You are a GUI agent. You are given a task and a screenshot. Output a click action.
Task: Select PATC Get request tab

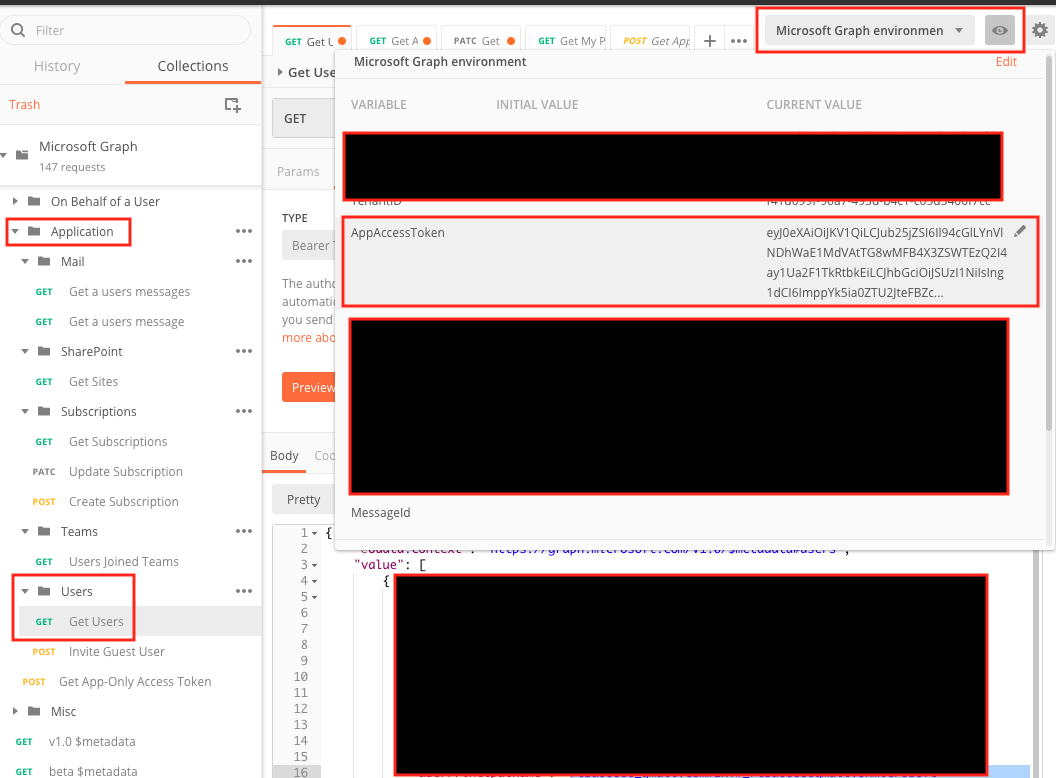481,41
